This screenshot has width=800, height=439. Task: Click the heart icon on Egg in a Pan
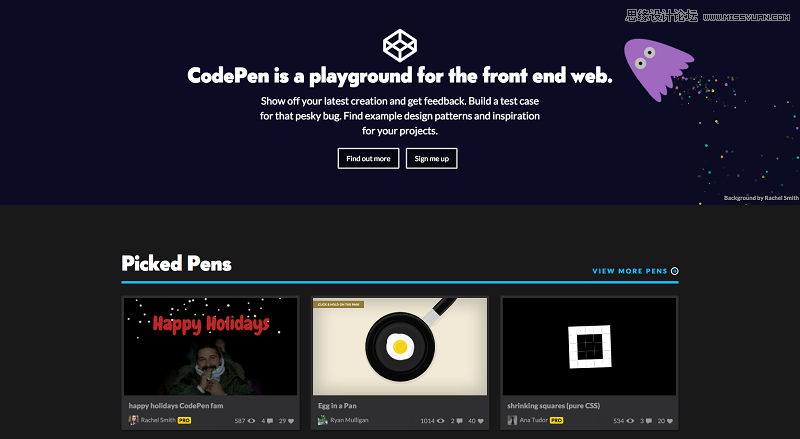(481, 421)
